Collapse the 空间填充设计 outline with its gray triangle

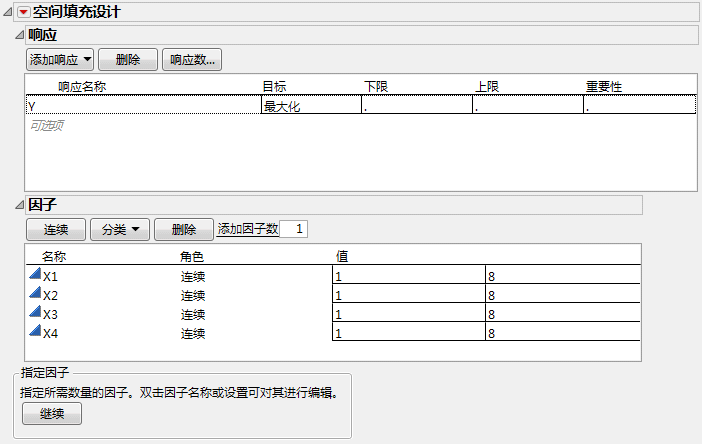point(8,12)
